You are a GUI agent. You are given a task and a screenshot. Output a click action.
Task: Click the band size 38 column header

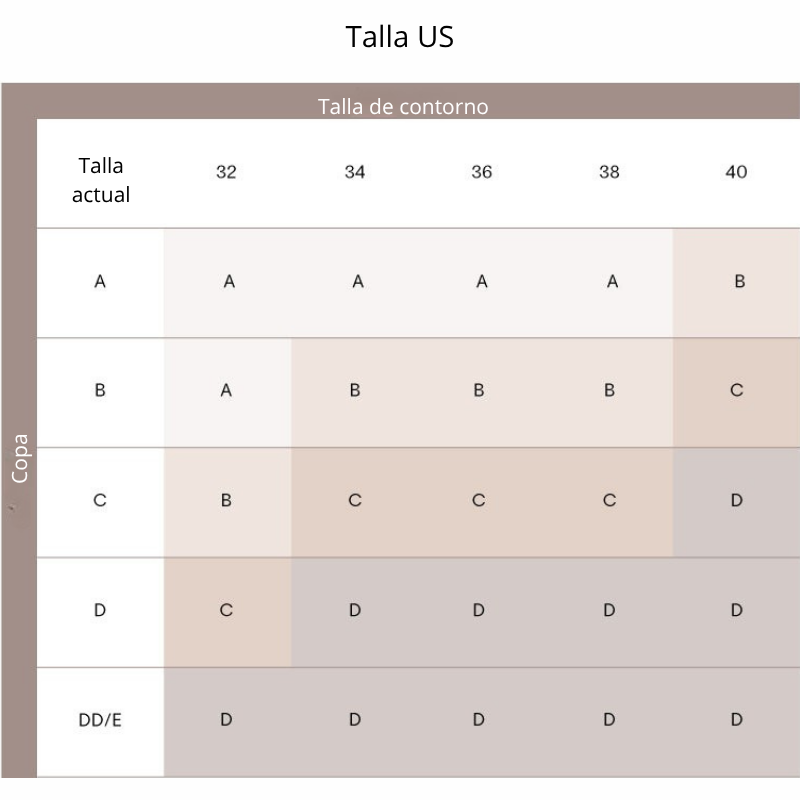[x=609, y=172]
